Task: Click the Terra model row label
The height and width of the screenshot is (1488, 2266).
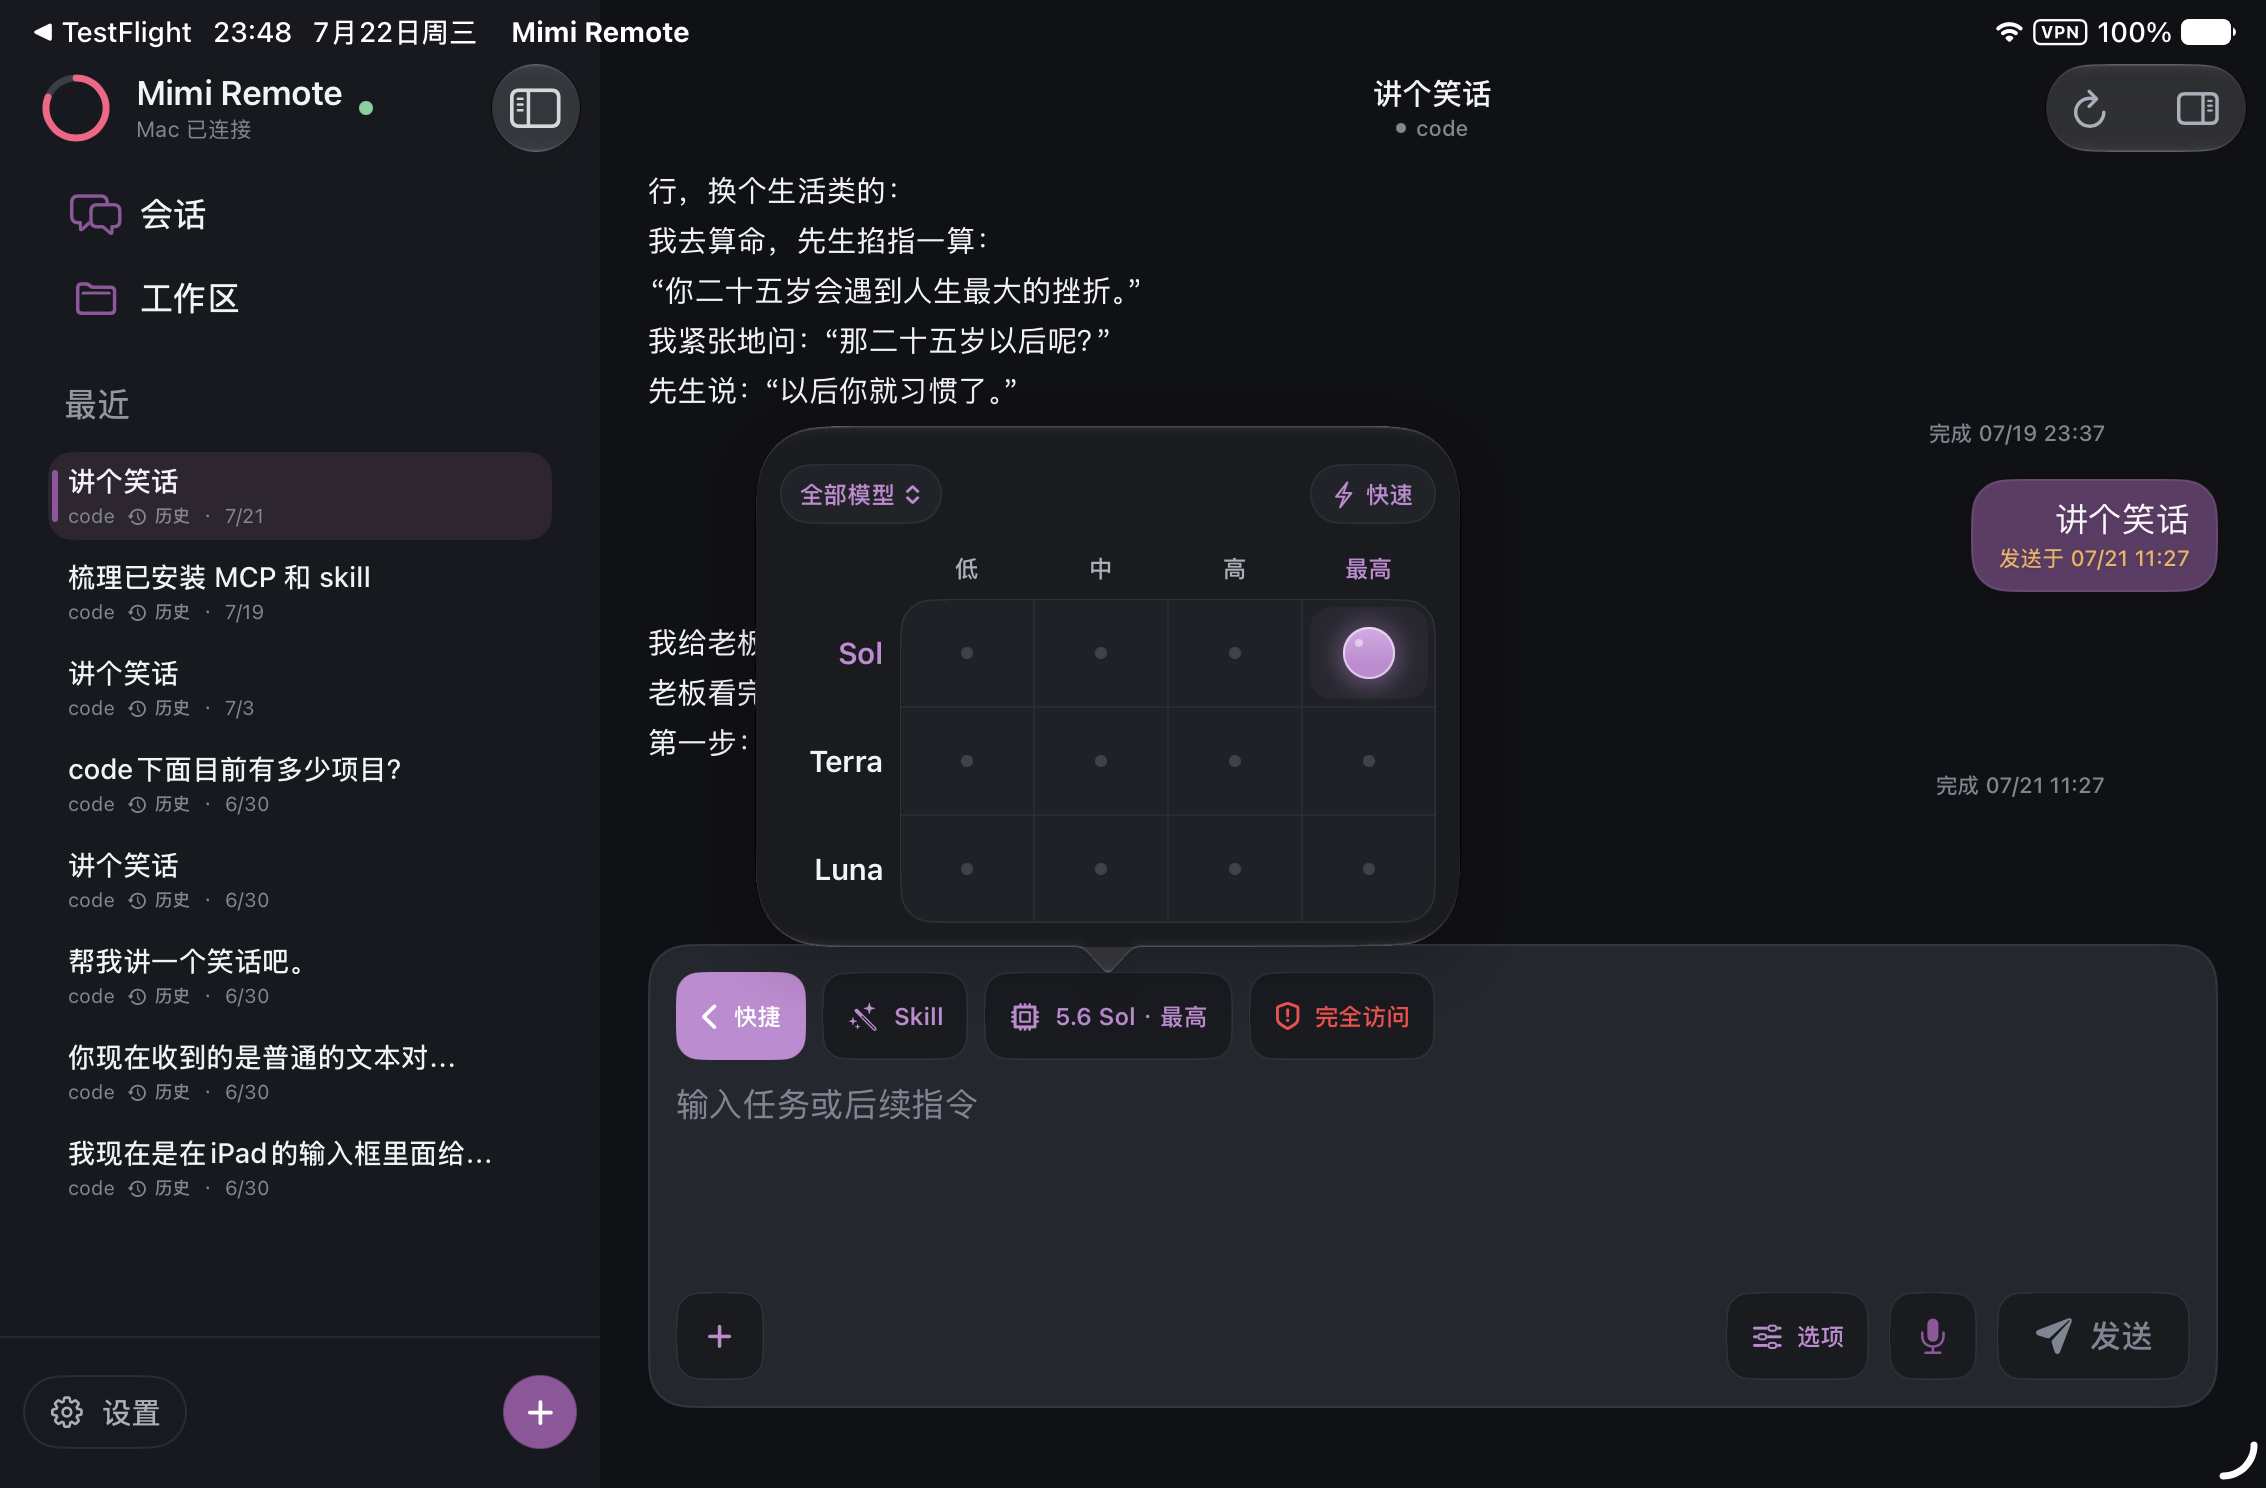Action: [846, 761]
